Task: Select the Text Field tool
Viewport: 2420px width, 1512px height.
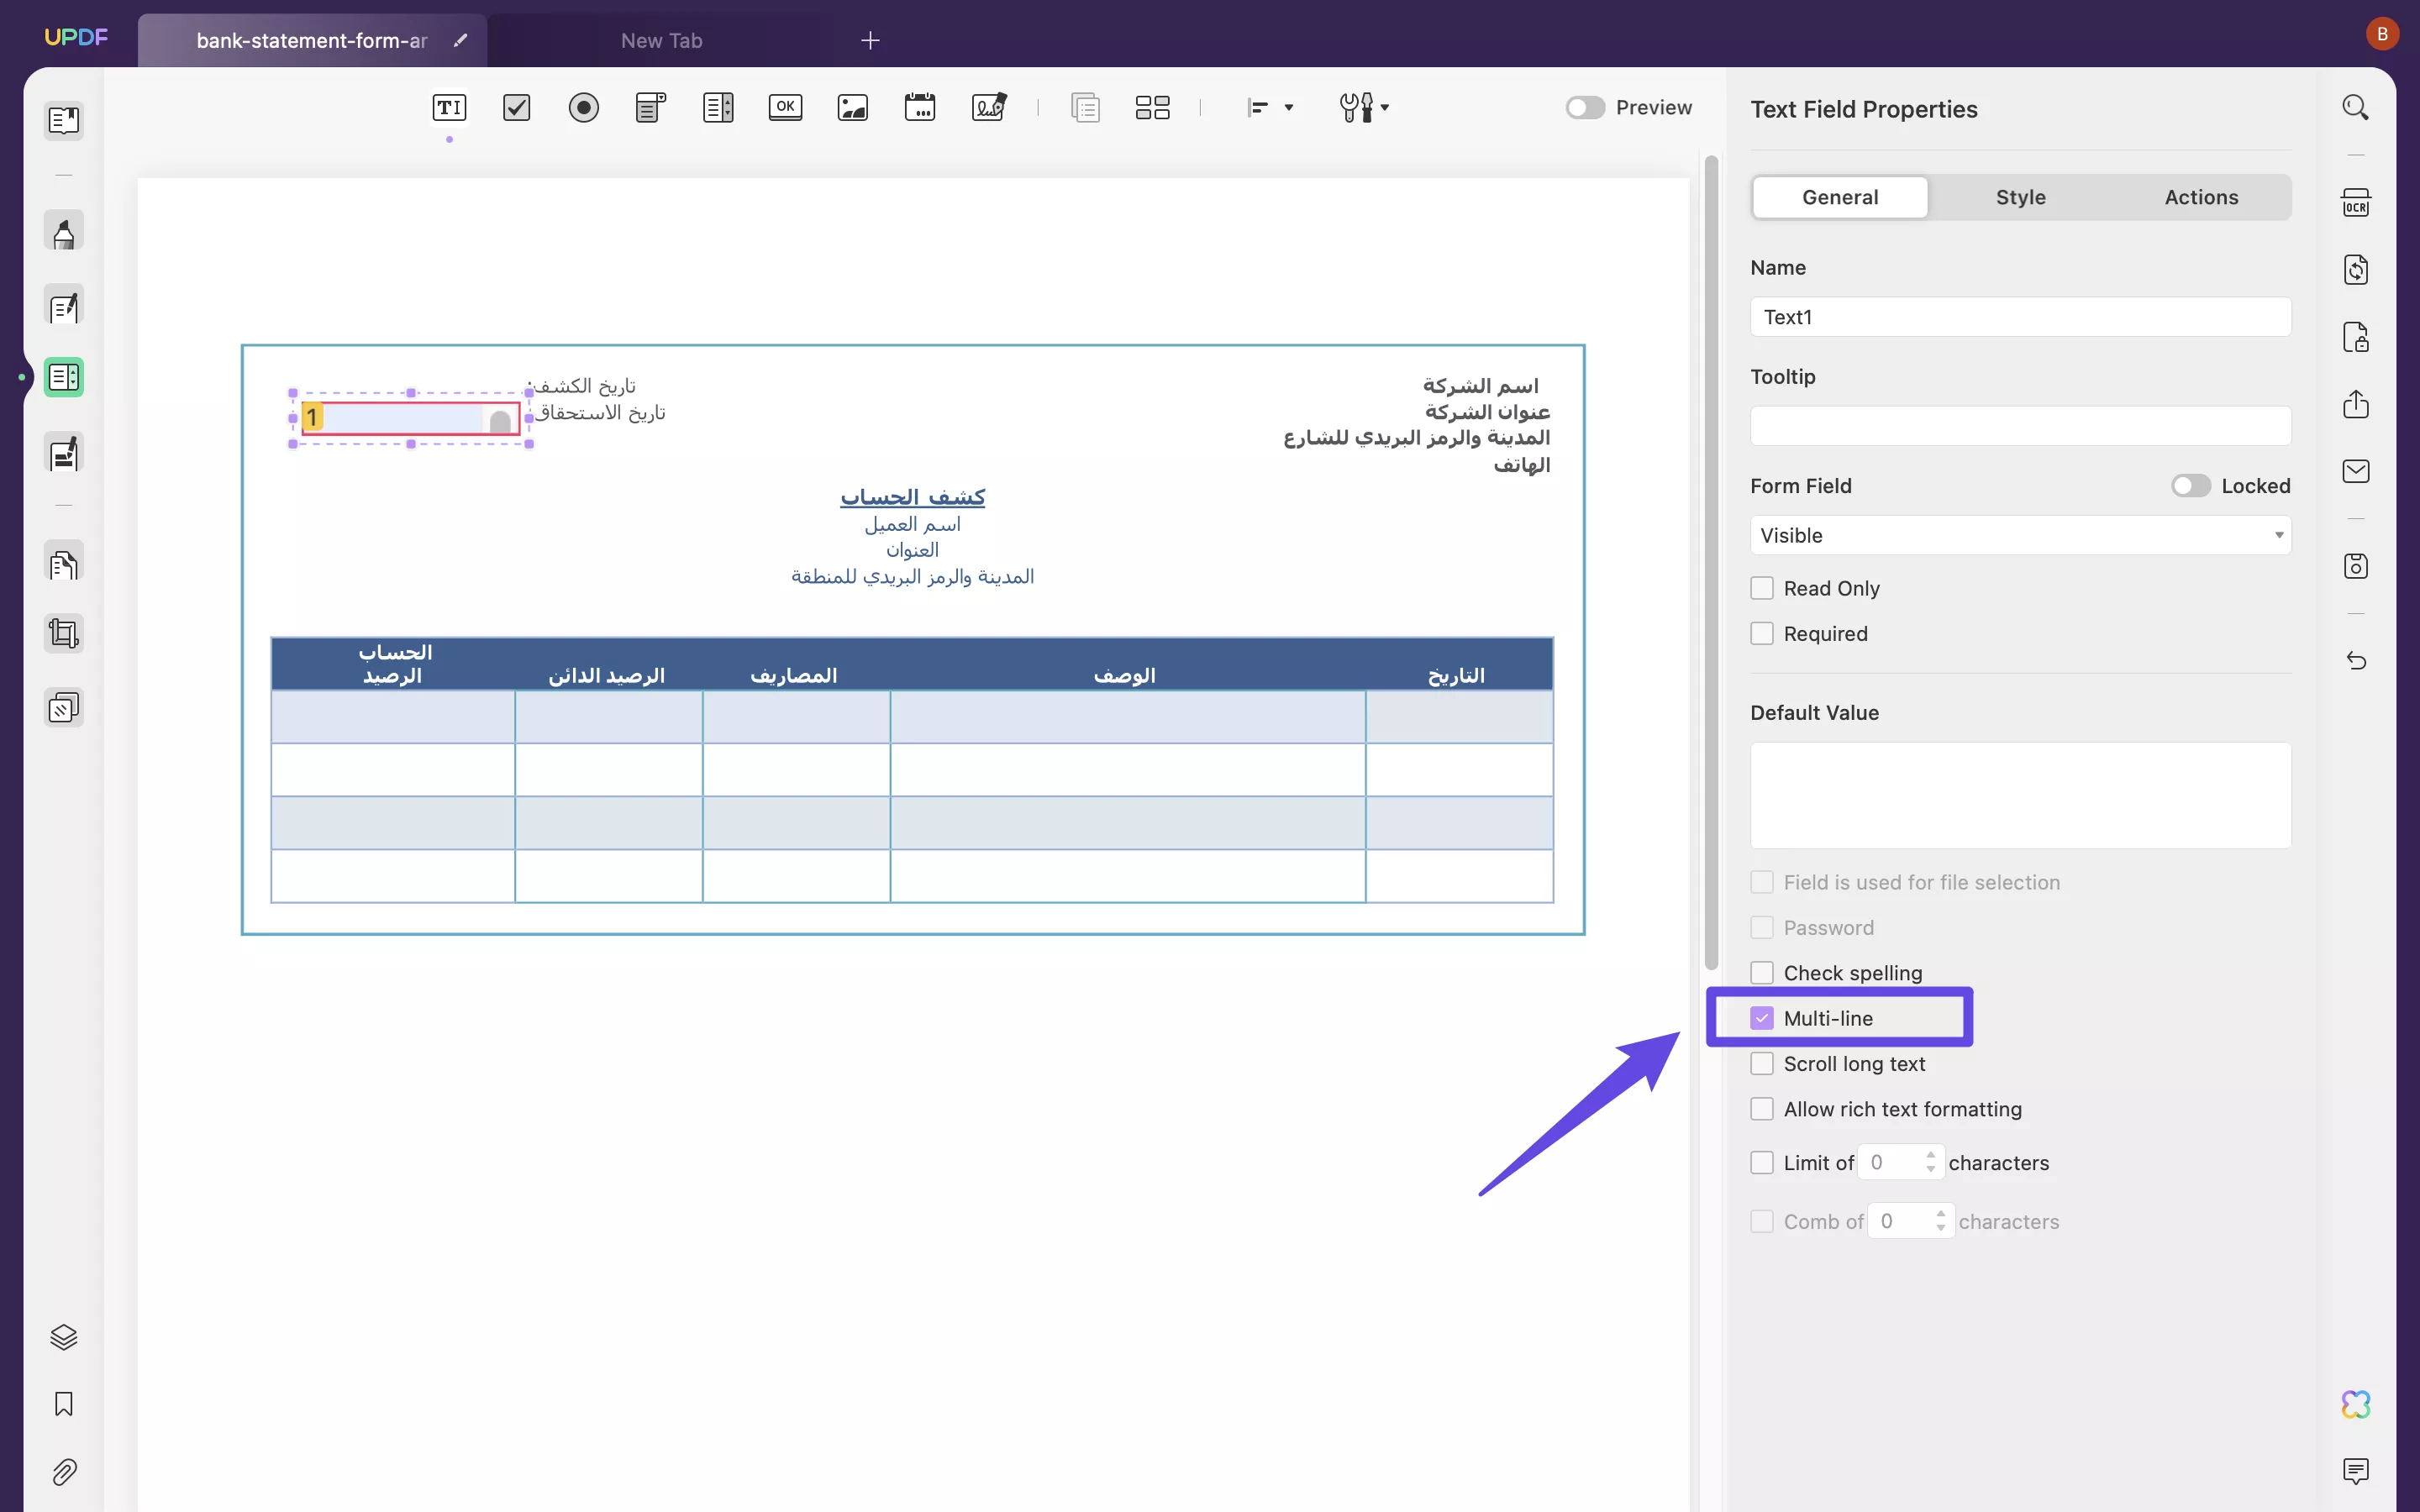Action: click(449, 107)
